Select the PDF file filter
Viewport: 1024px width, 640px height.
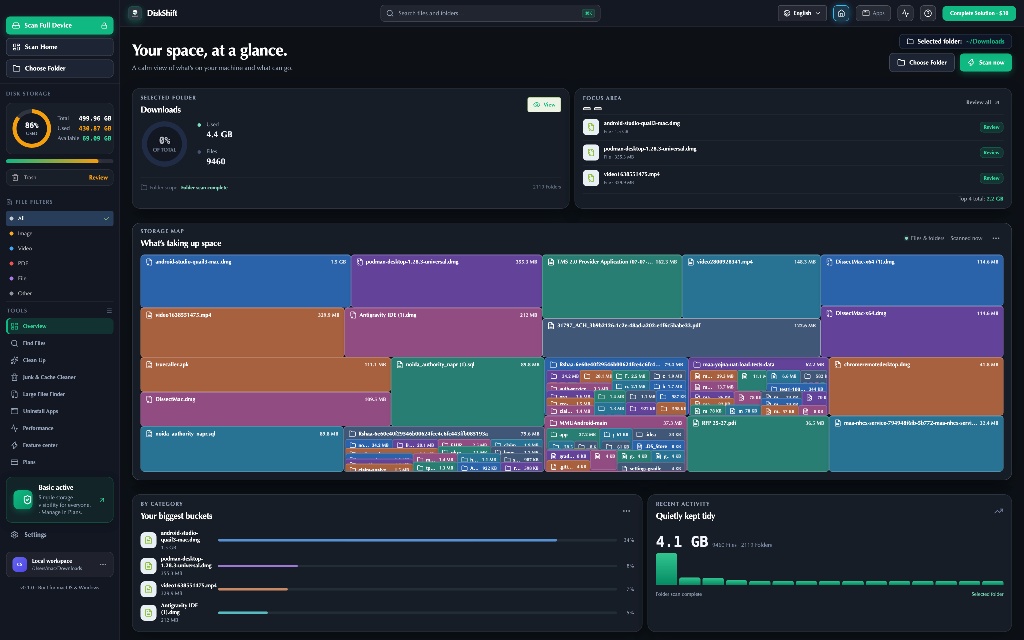59,263
